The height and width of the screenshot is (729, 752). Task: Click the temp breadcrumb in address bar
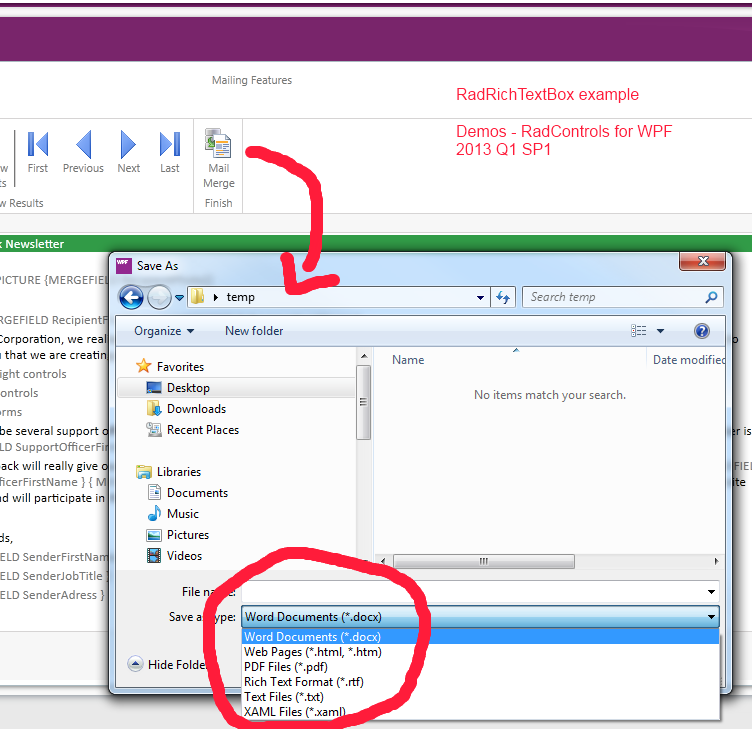(240, 297)
